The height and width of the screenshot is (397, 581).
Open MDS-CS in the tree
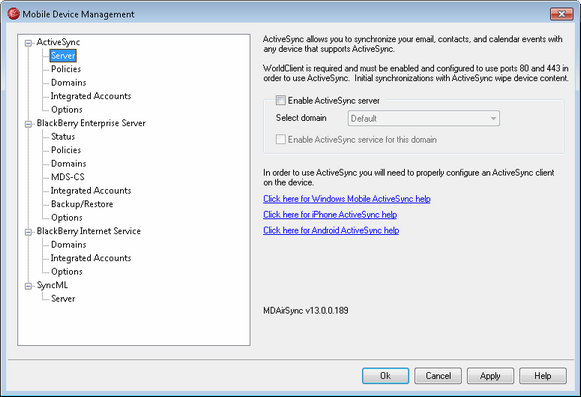[67, 177]
